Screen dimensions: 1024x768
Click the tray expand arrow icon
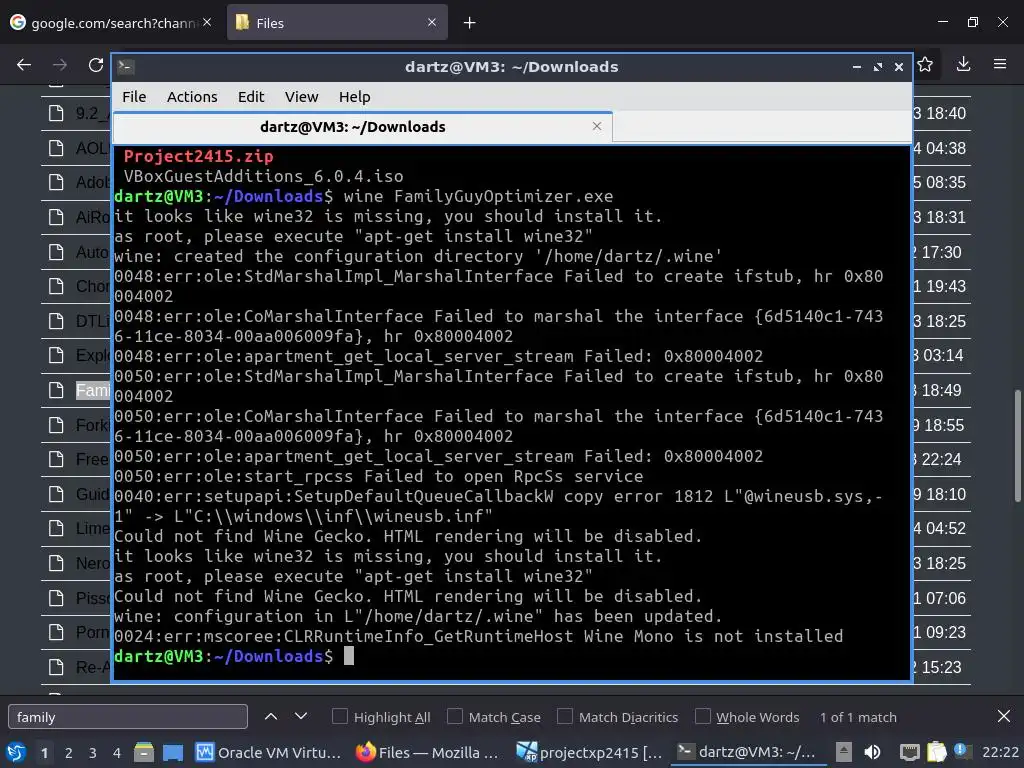pyautogui.click(x=844, y=752)
